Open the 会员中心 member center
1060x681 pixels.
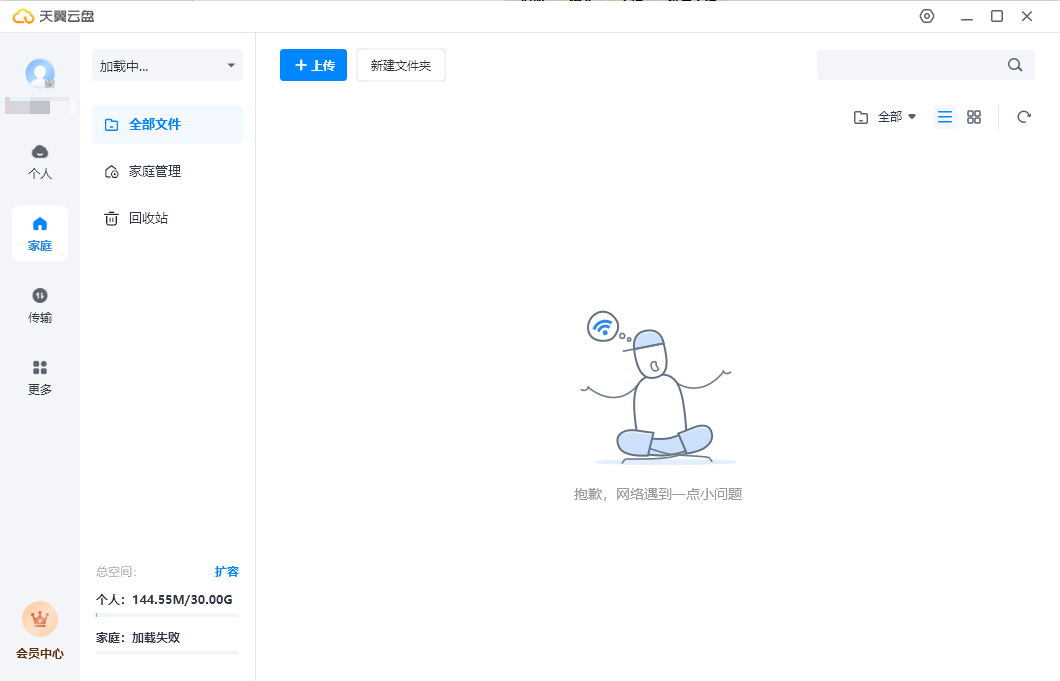(40, 631)
